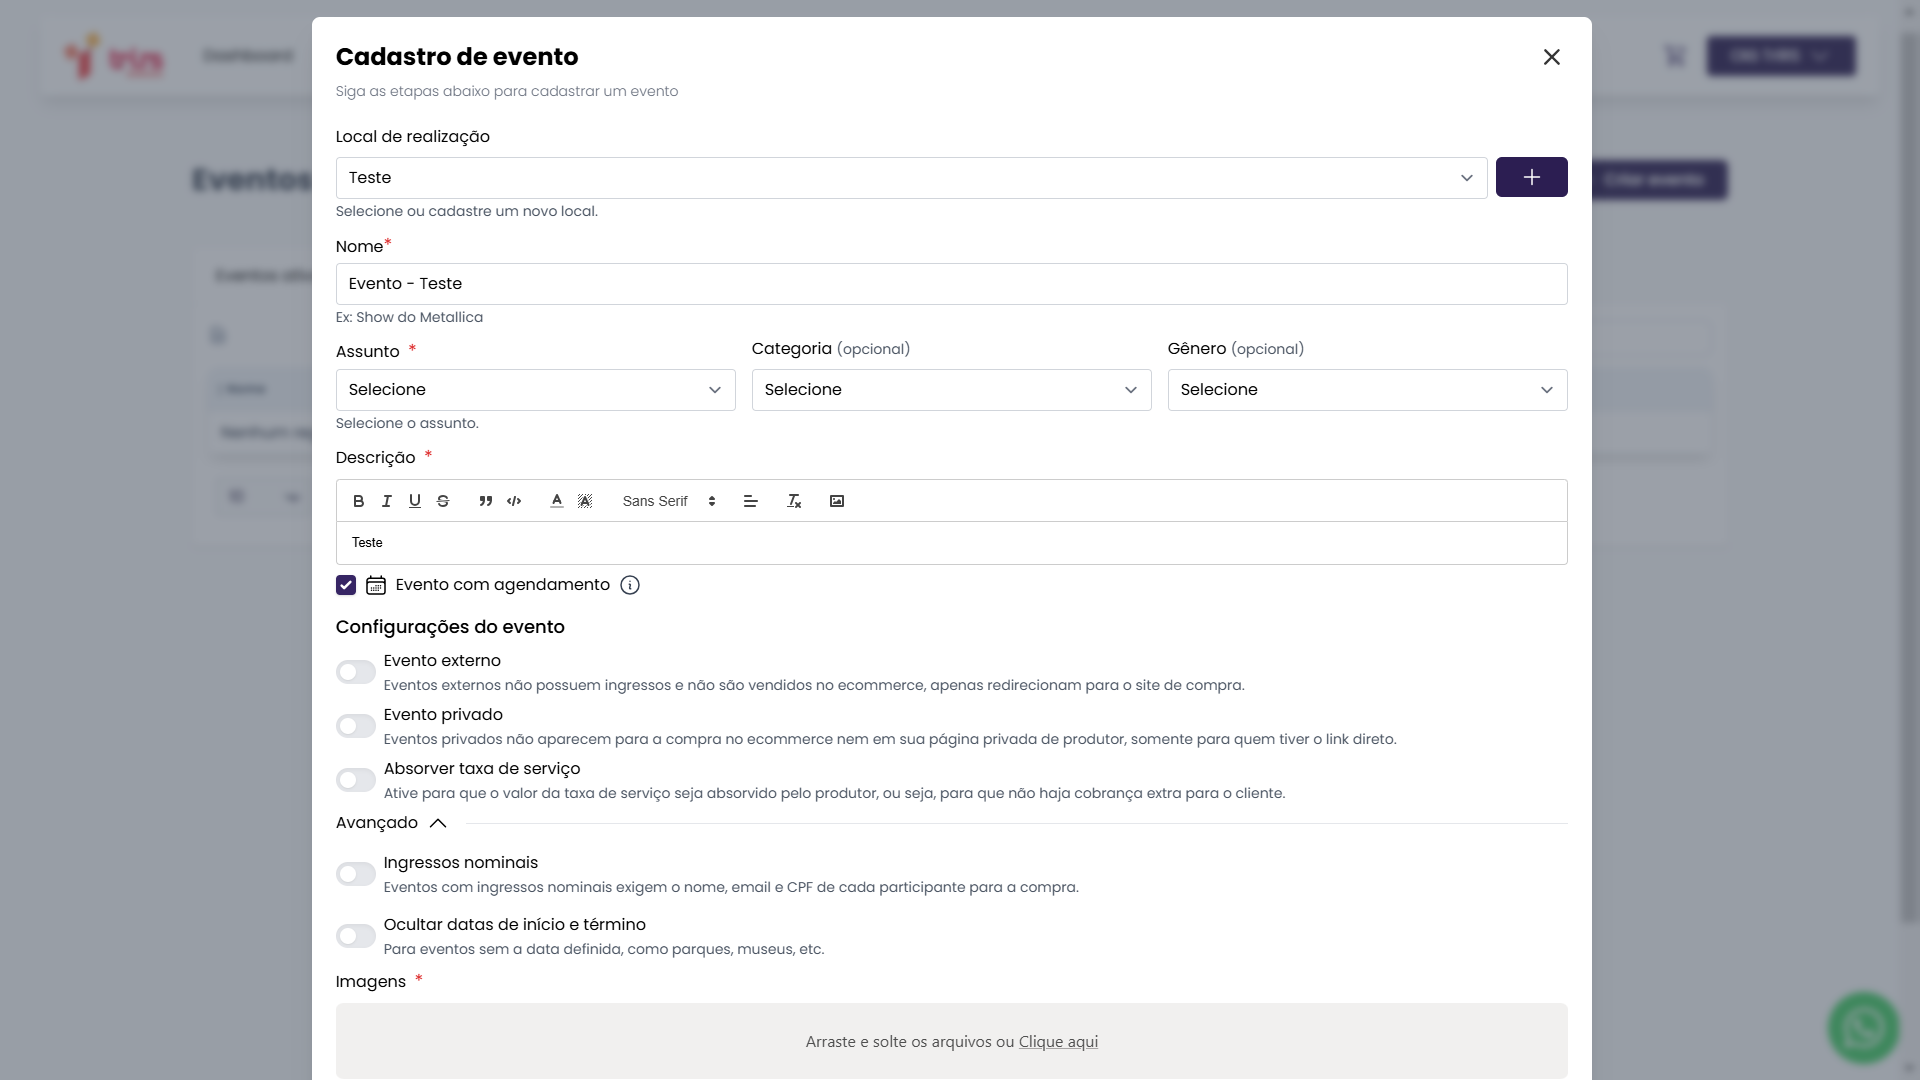Insert image via editor toolbar icon
The image size is (1920, 1080).
click(837, 501)
